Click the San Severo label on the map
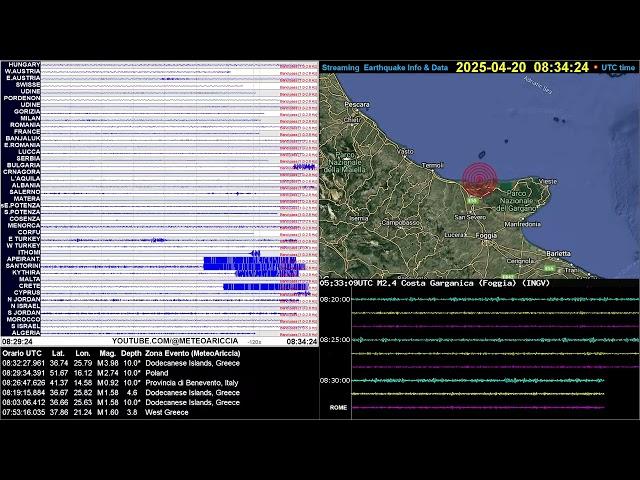Screen dimensions: 640x480 (x=470, y=217)
